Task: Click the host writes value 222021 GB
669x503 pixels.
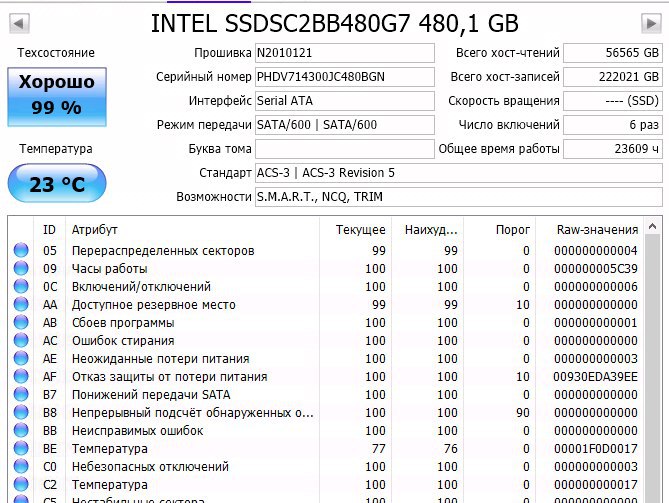Action: [613, 77]
